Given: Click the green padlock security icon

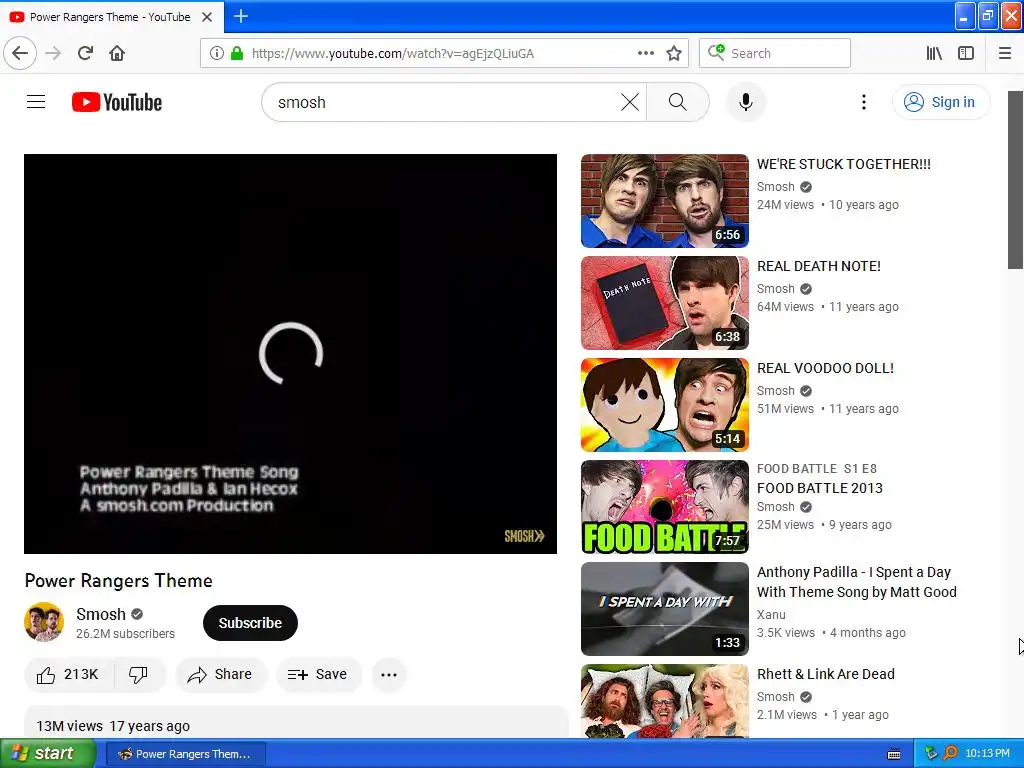Looking at the screenshot, I should tap(237, 53).
